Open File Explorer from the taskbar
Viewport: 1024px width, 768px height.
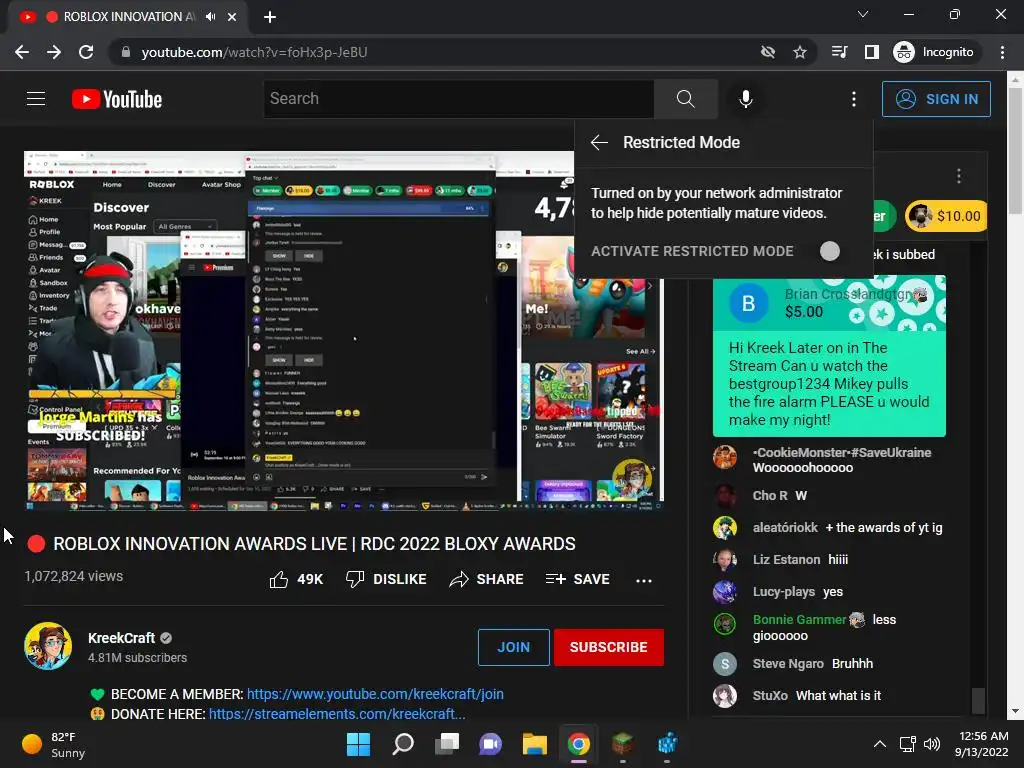click(534, 744)
